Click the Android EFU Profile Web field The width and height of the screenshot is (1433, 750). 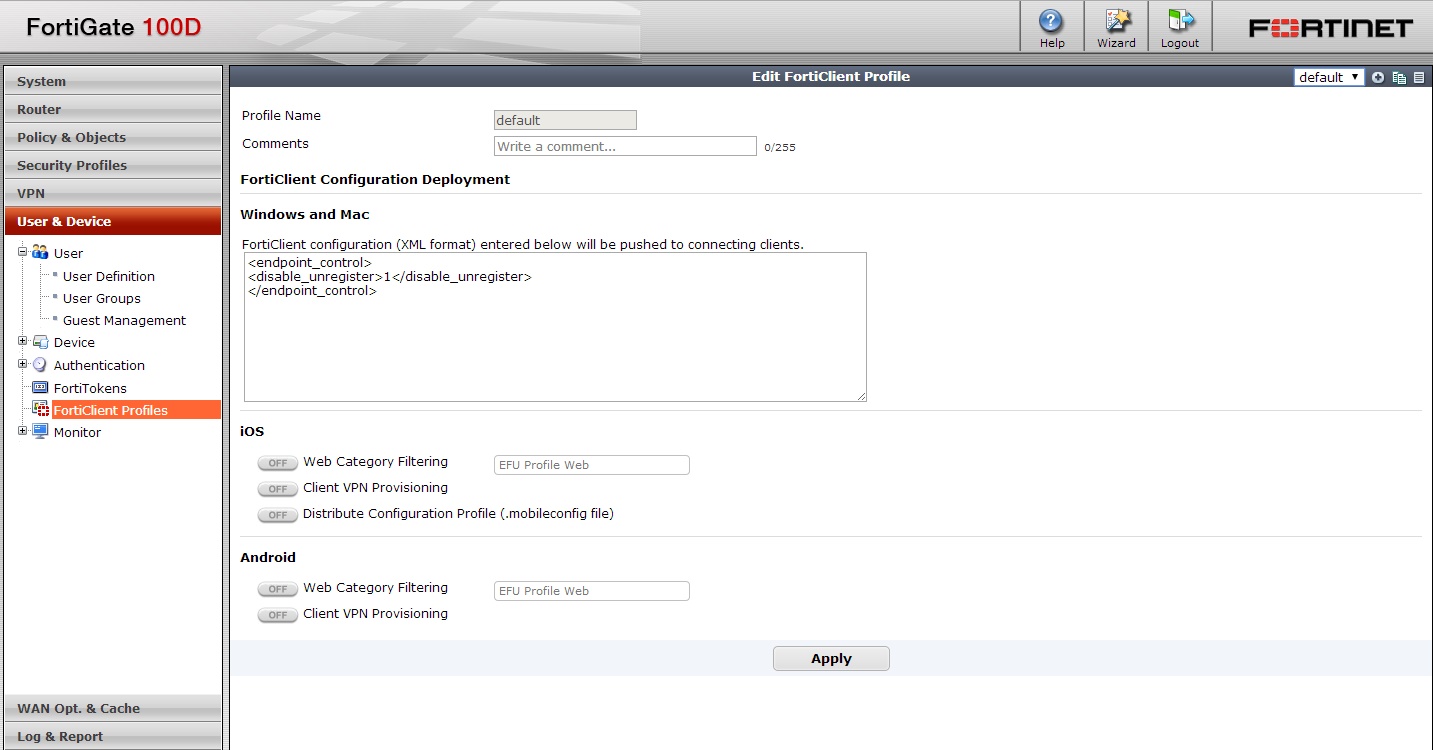[592, 591]
